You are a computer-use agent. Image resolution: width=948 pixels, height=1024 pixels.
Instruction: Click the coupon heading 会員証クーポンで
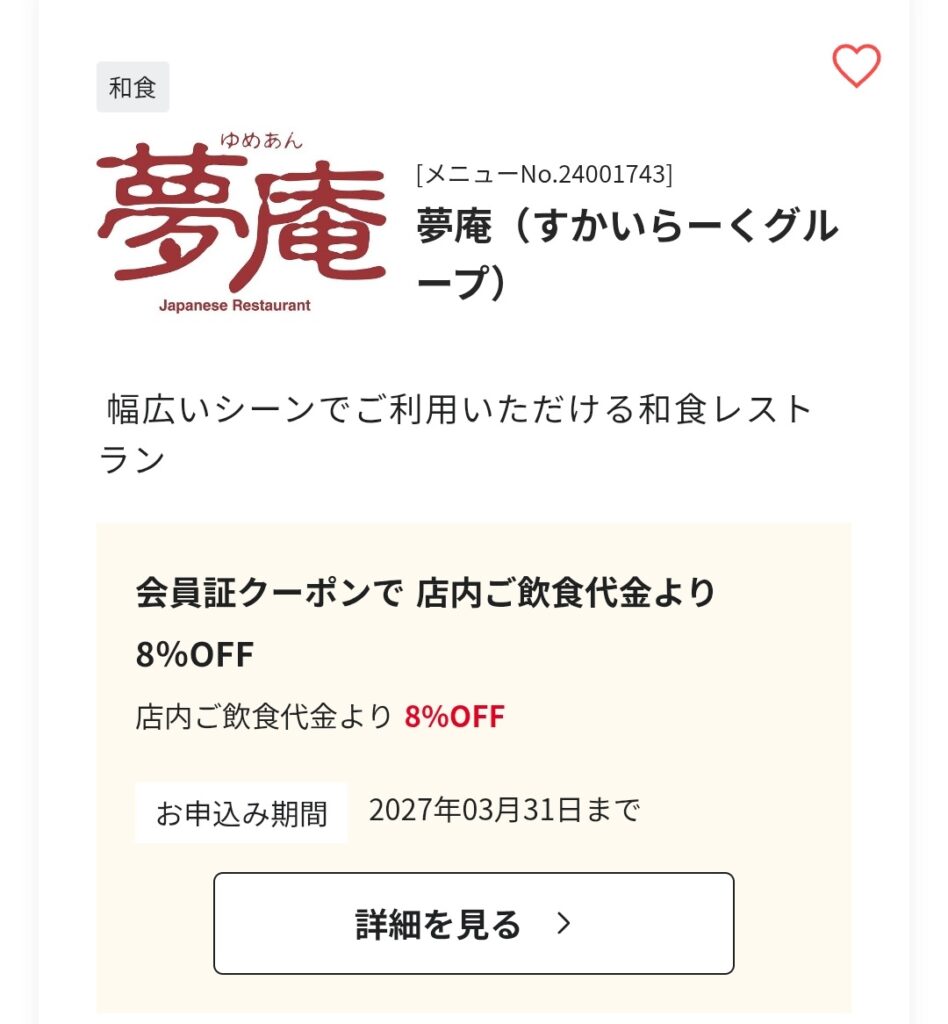pos(268,593)
